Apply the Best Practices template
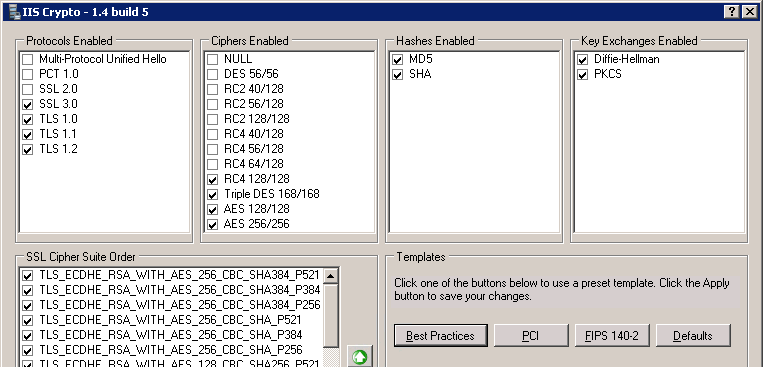763x367 pixels. point(440,336)
